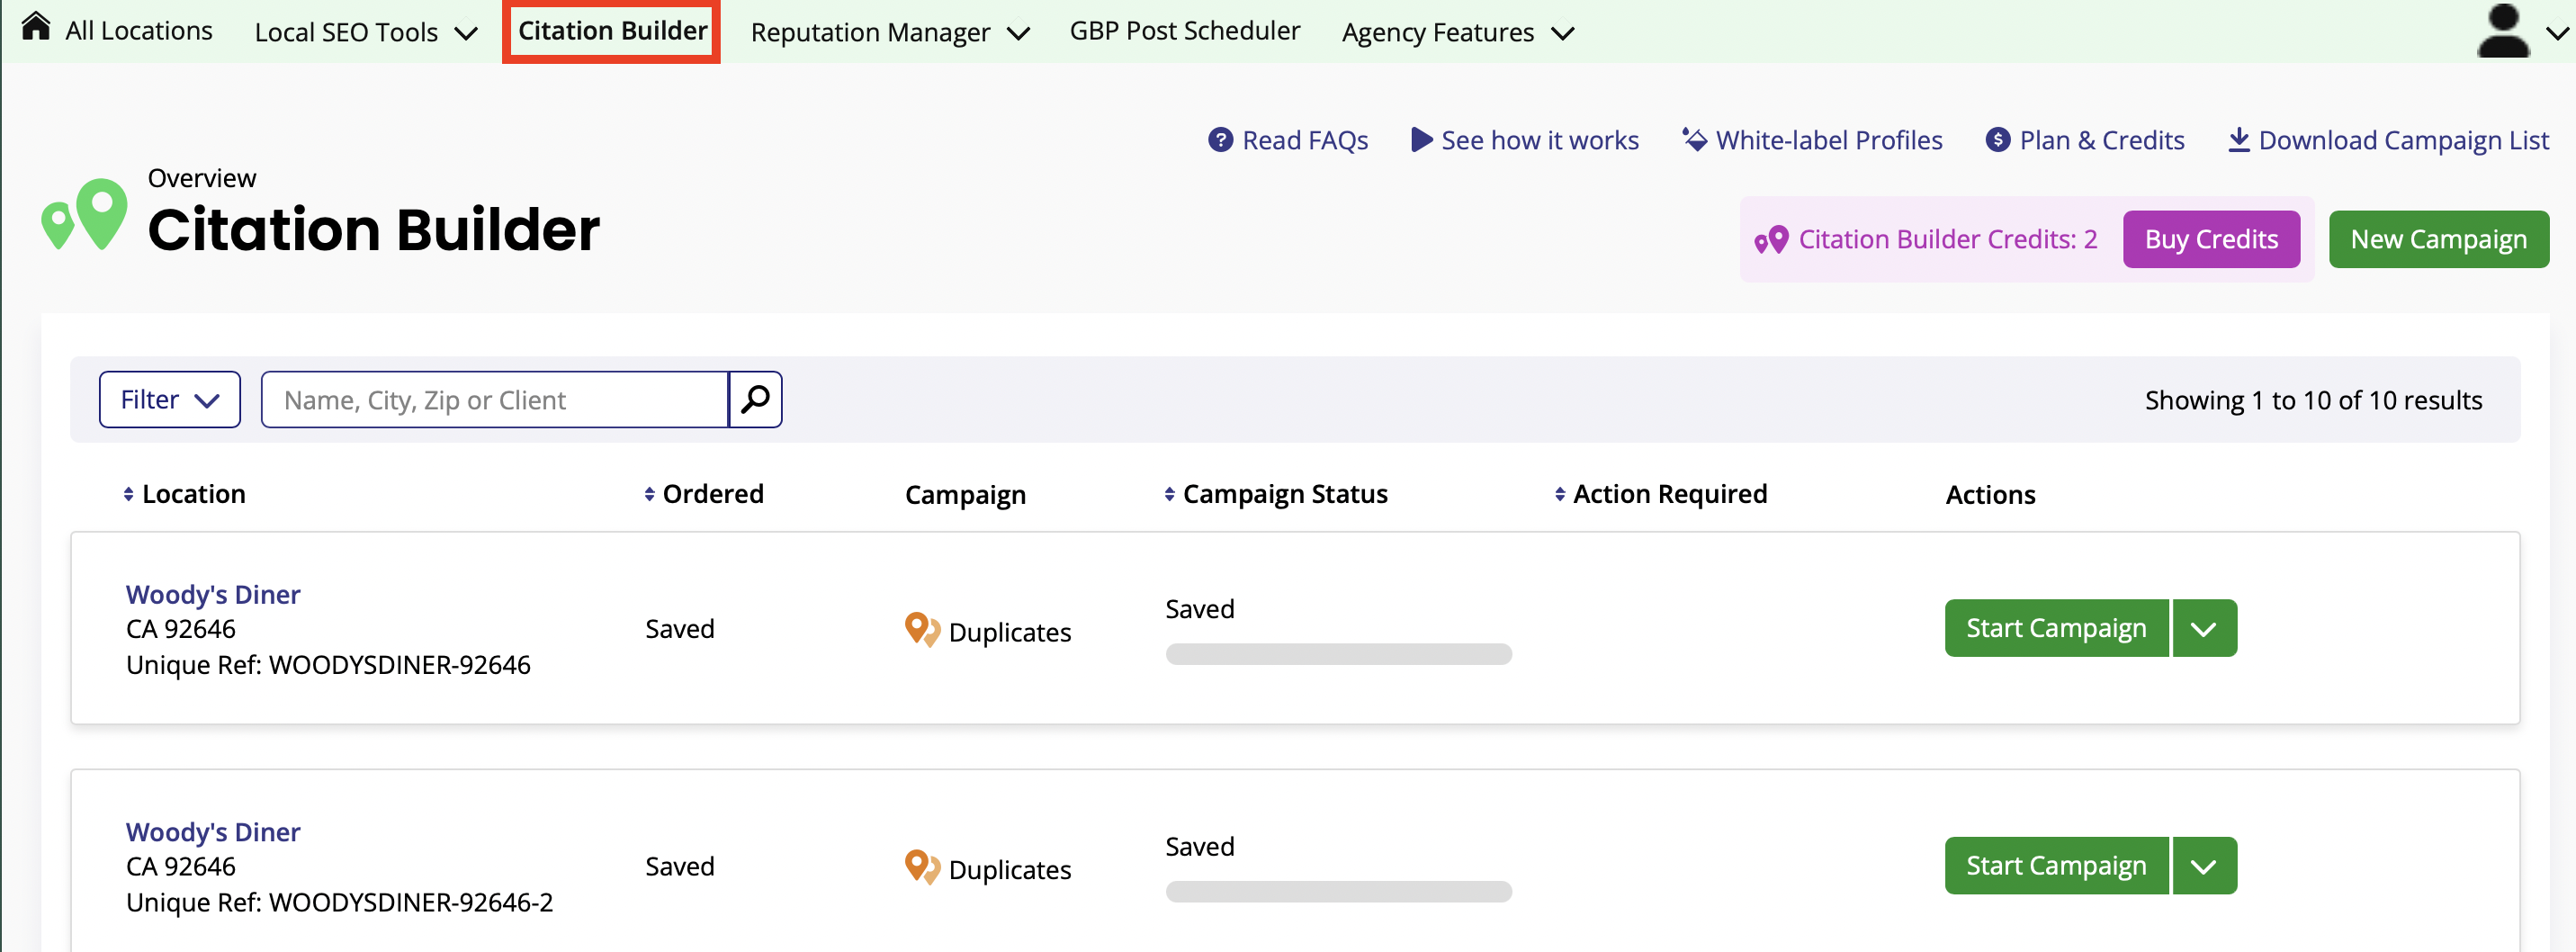
Task: Switch to the Citation Builder tab
Action: [611, 30]
